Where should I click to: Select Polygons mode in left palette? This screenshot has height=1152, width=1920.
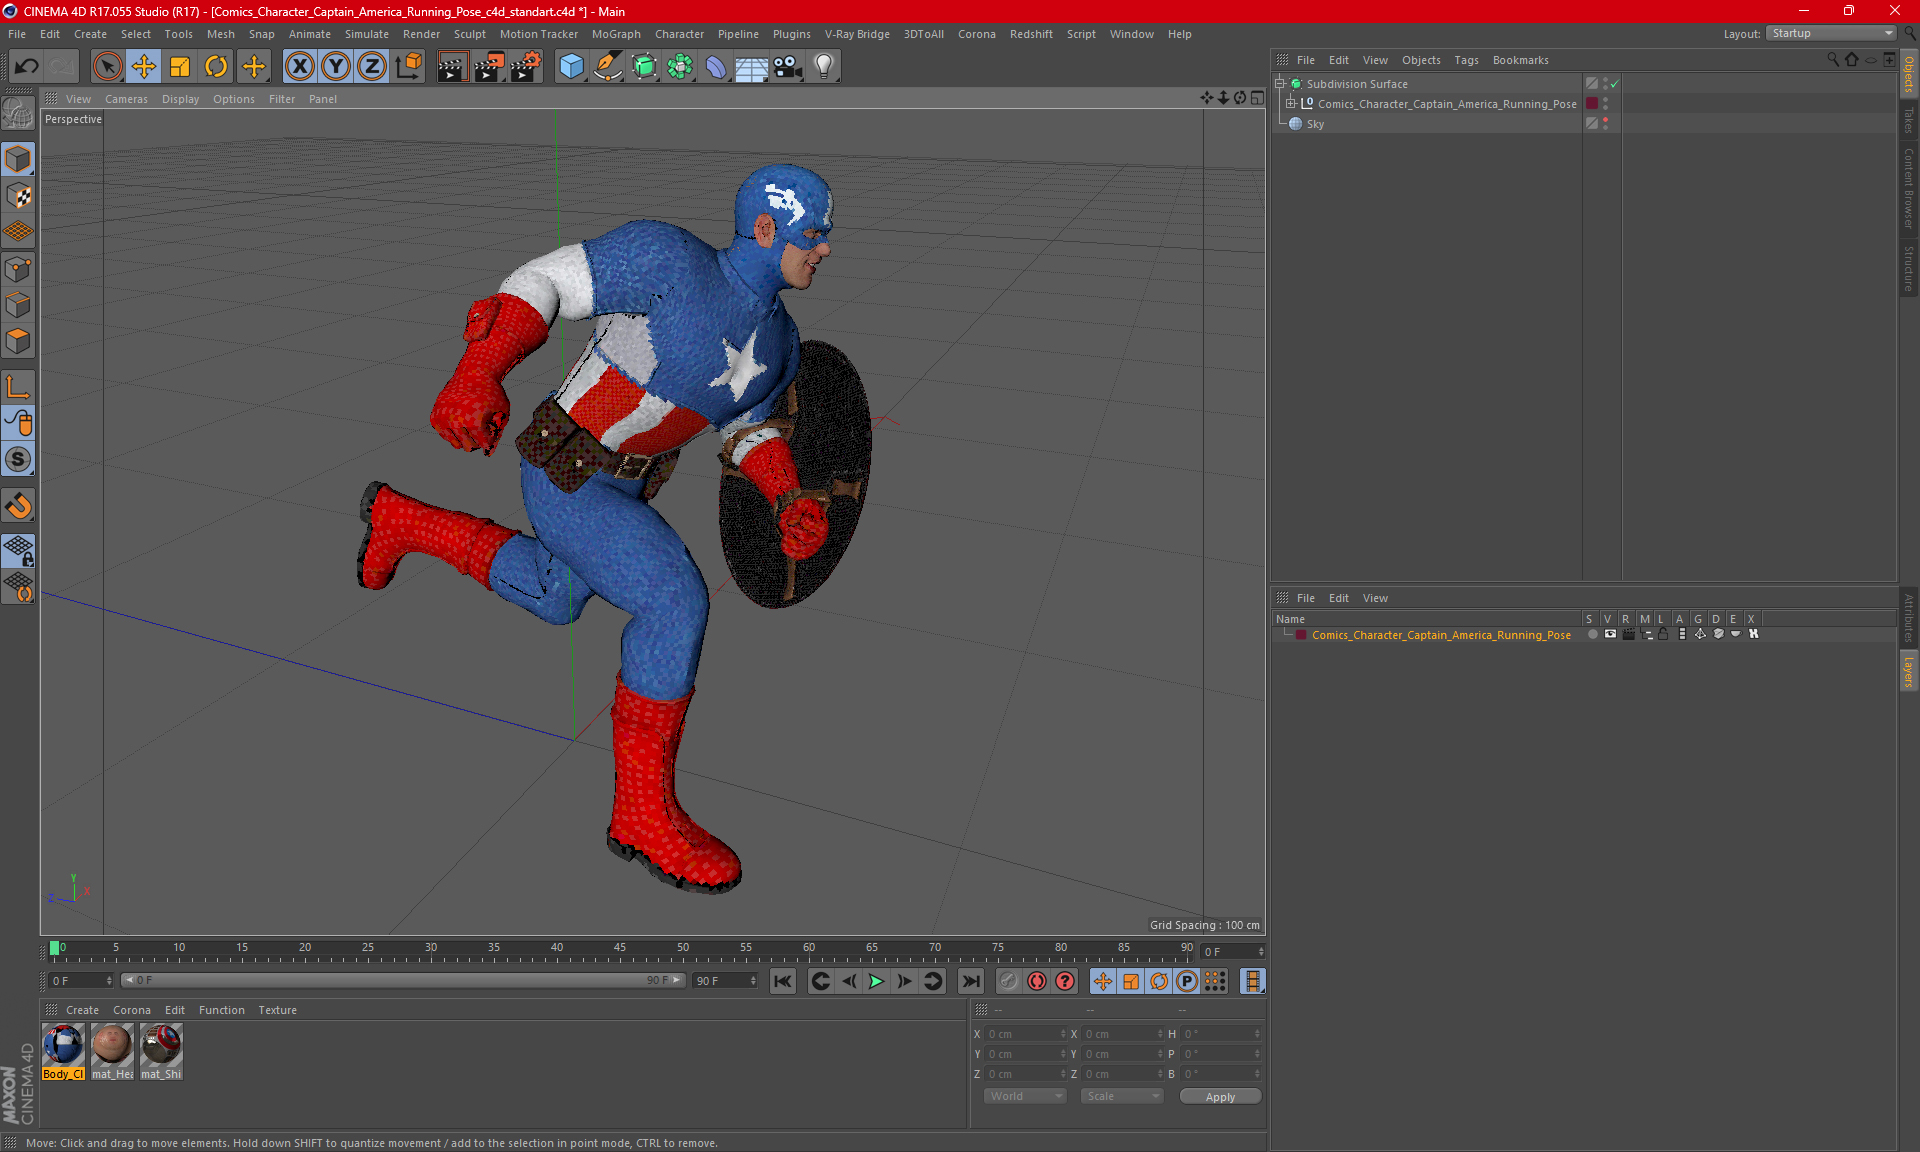(18, 341)
